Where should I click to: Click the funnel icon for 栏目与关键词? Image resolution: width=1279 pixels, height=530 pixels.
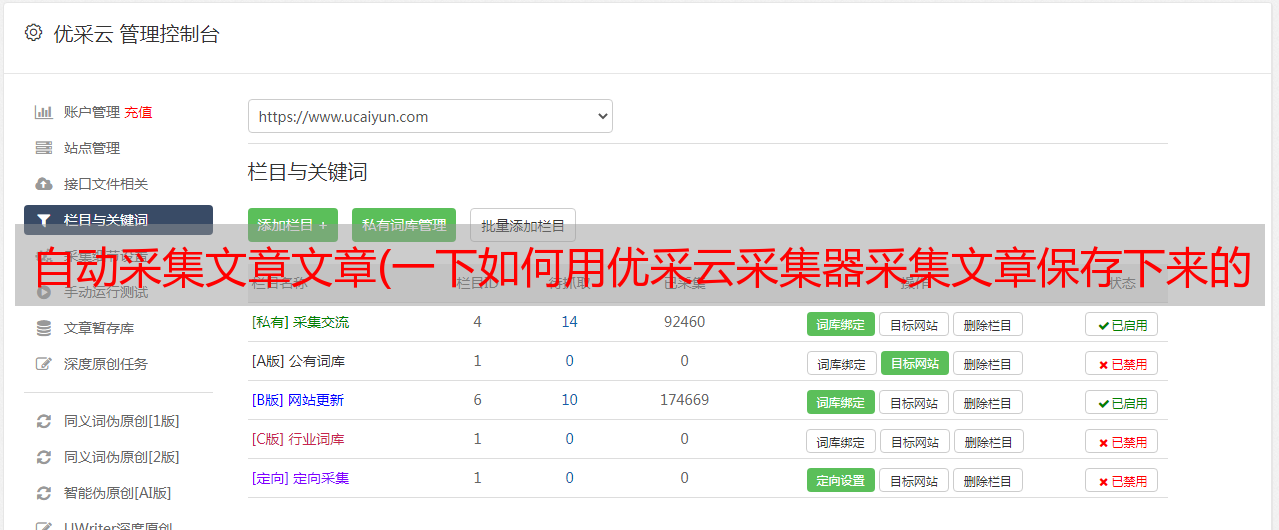pos(43,220)
